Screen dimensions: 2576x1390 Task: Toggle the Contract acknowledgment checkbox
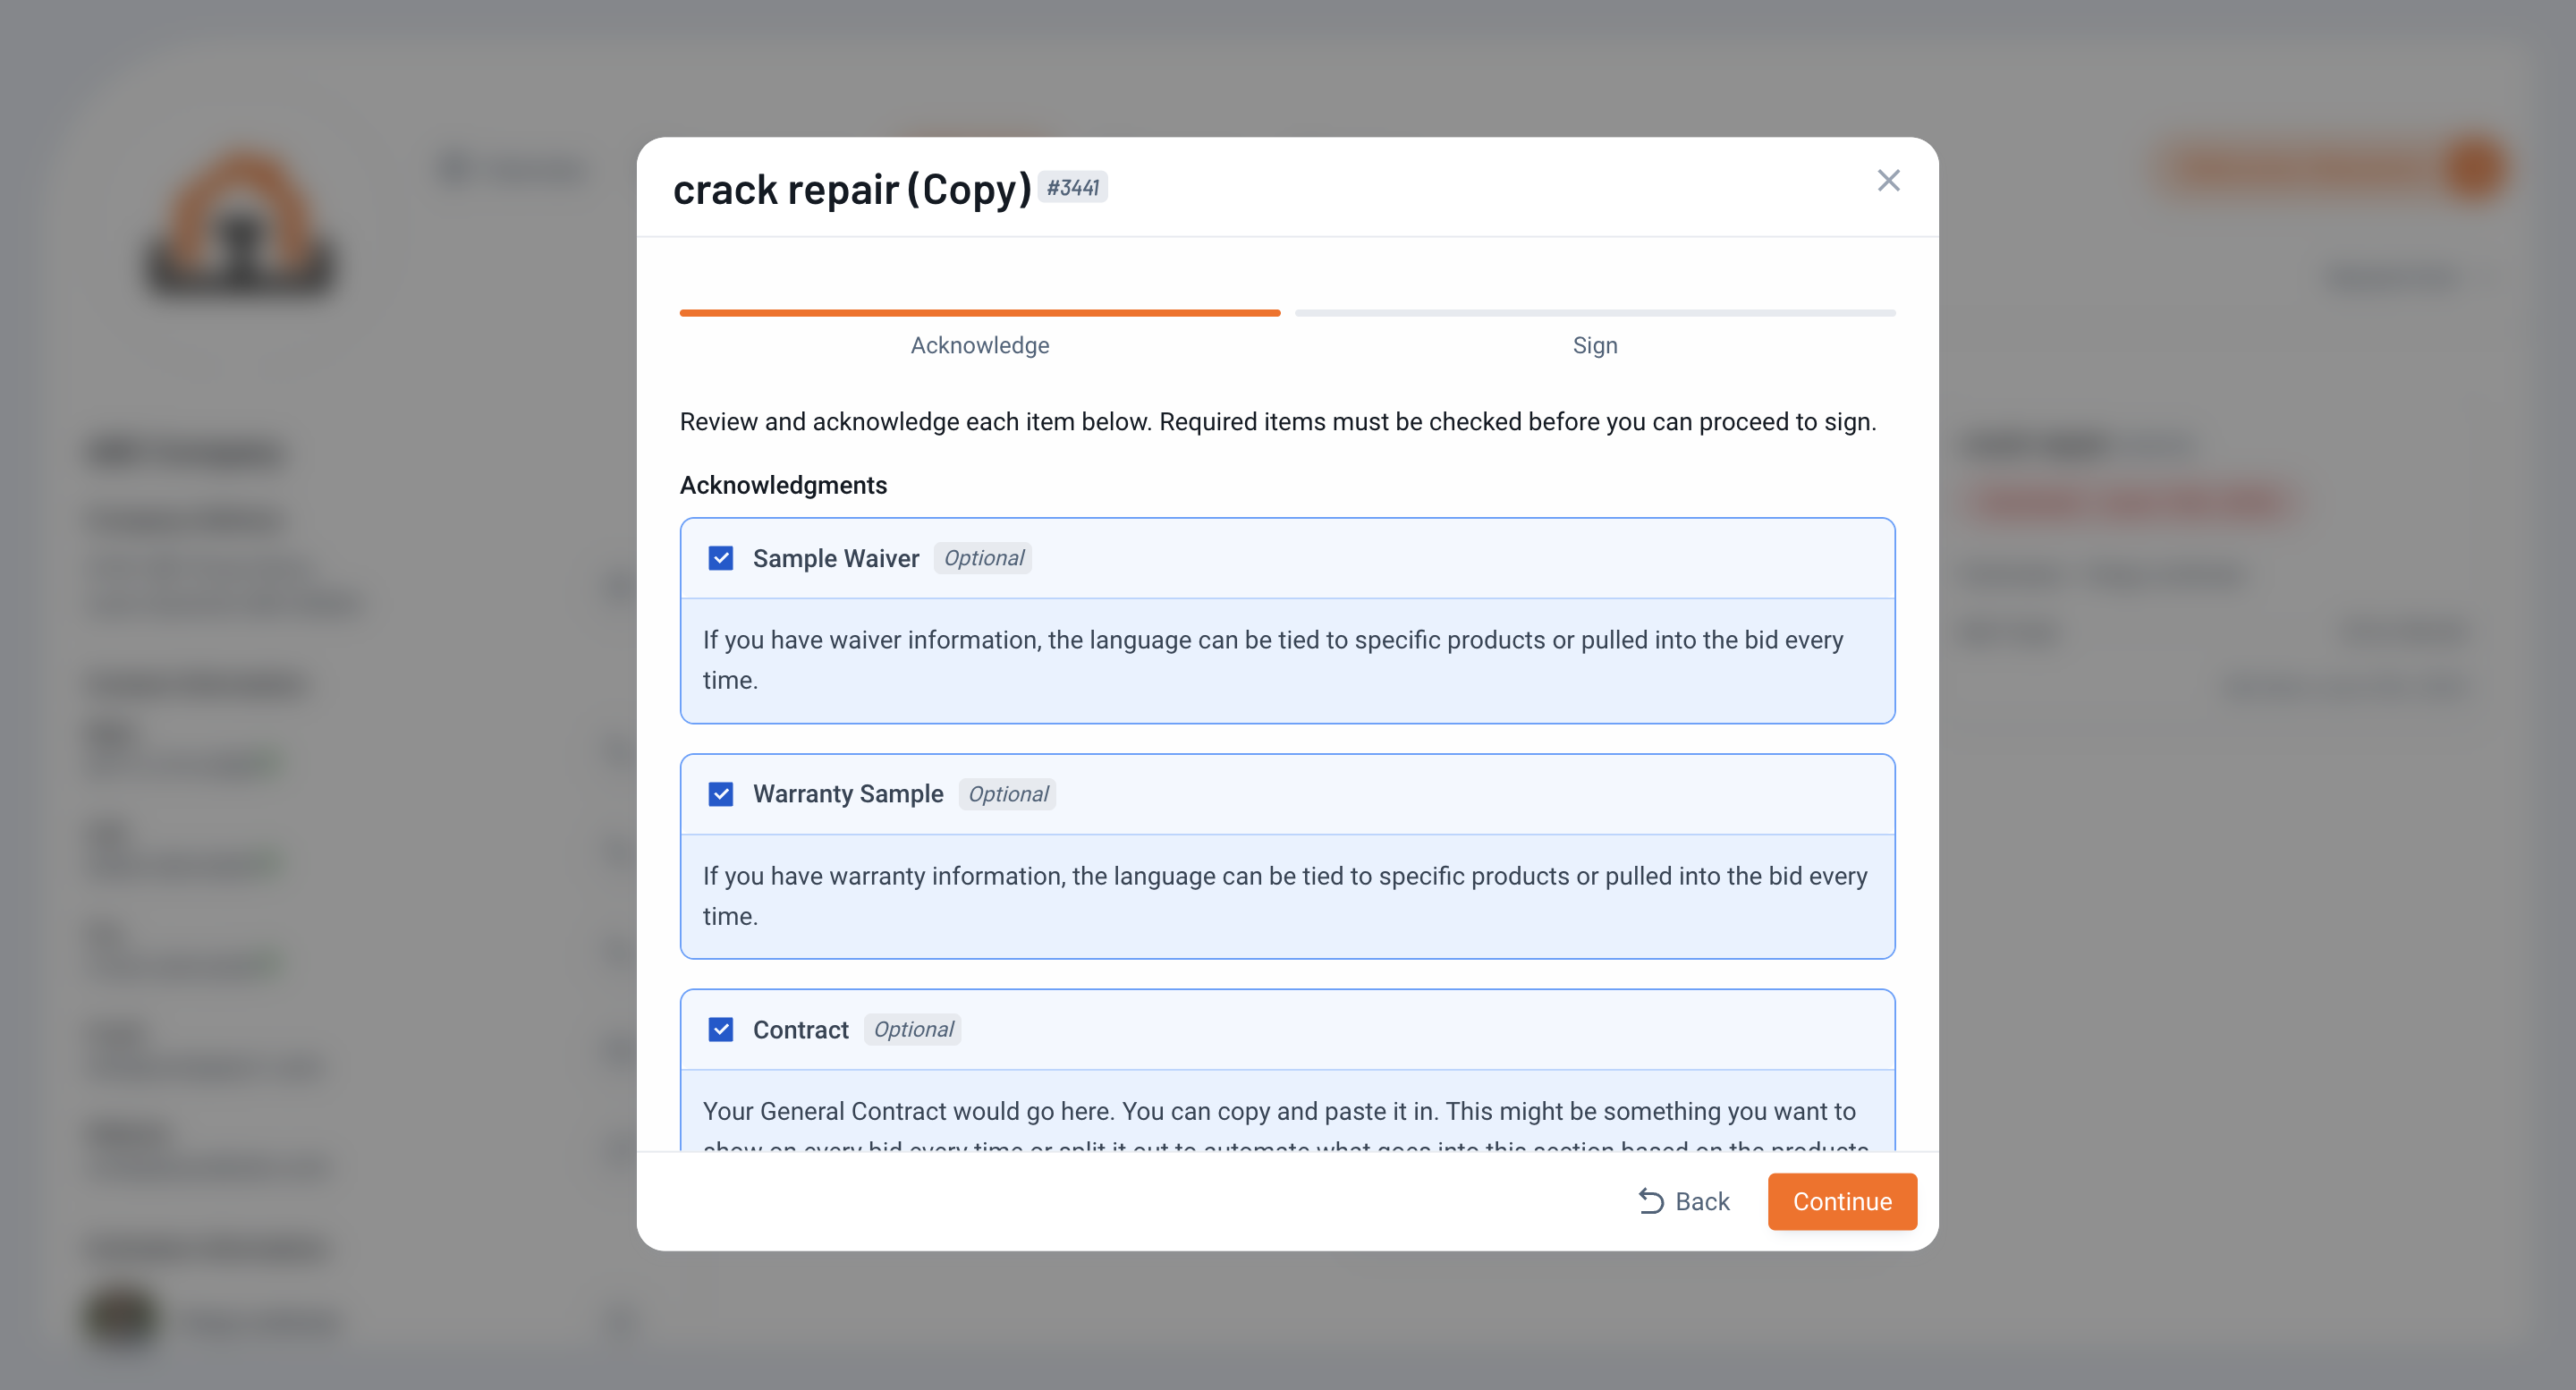click(720, 1029)
